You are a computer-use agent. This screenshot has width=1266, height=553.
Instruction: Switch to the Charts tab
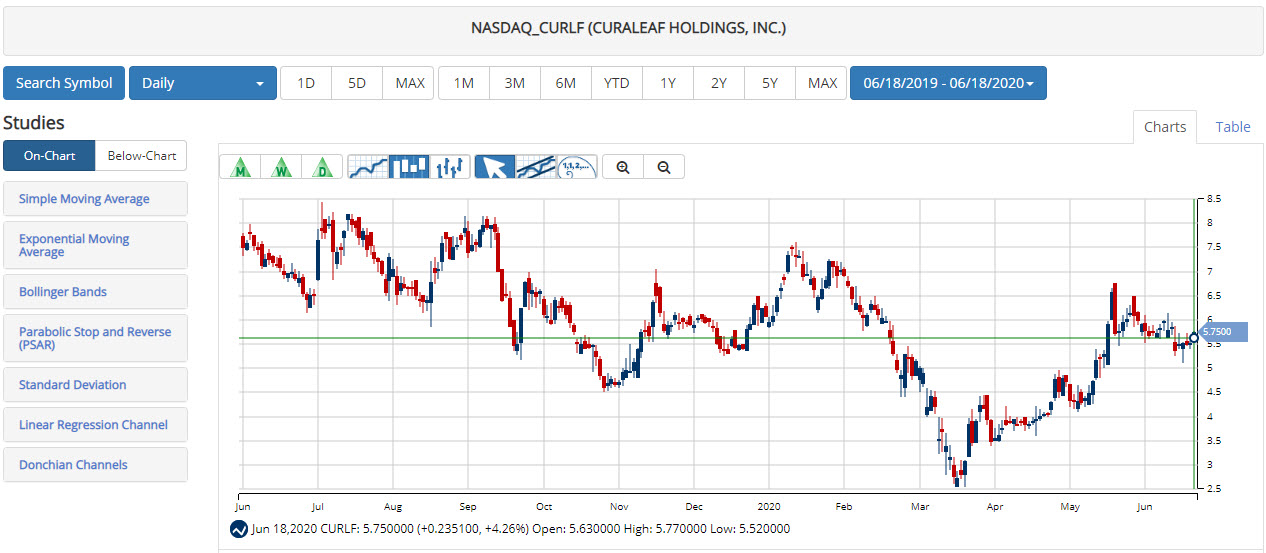pyautogui.click(x=1165, y=127)
